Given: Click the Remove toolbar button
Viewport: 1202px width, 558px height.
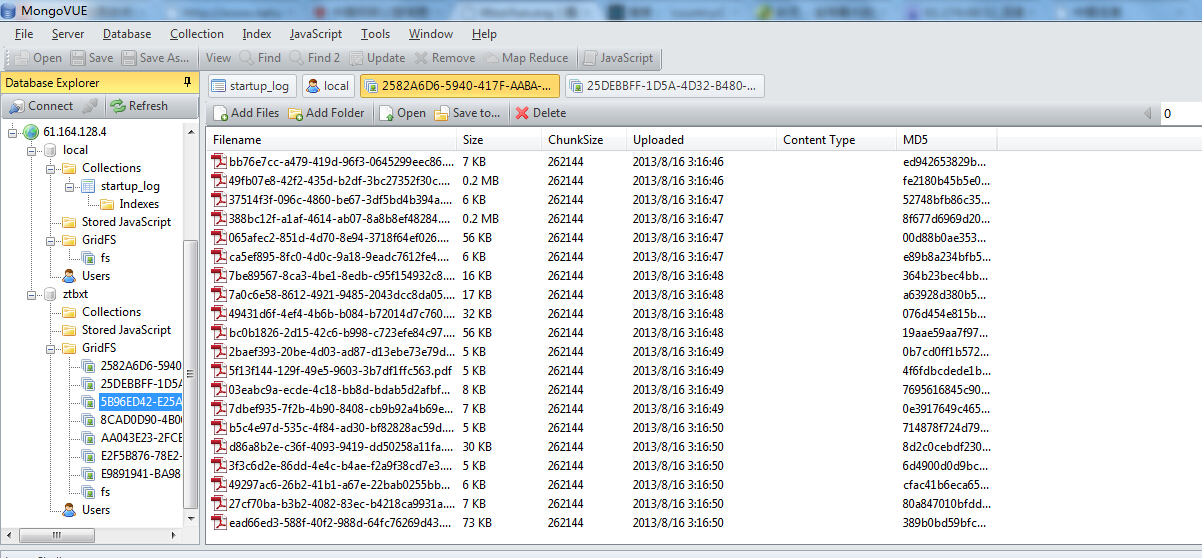Looking at the screenshot, I should (445, 58).
